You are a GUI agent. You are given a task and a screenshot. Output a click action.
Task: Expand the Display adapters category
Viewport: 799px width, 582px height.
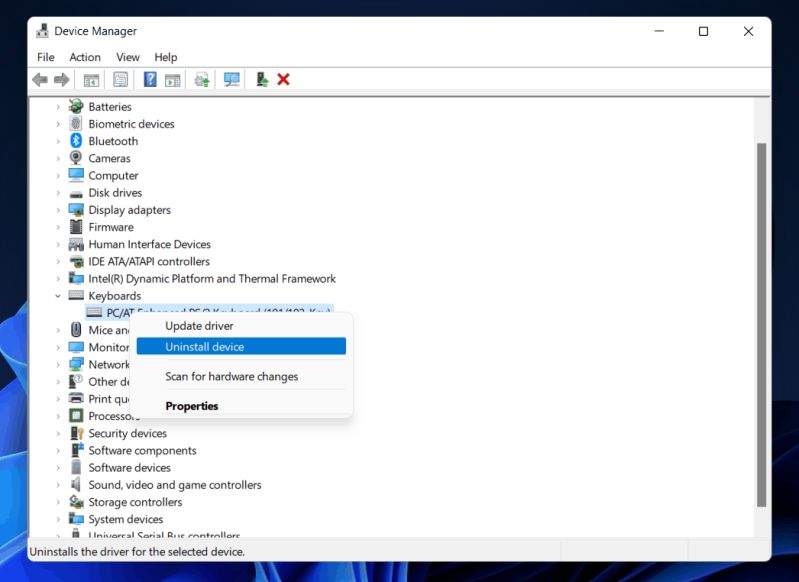tap(58, 210)
